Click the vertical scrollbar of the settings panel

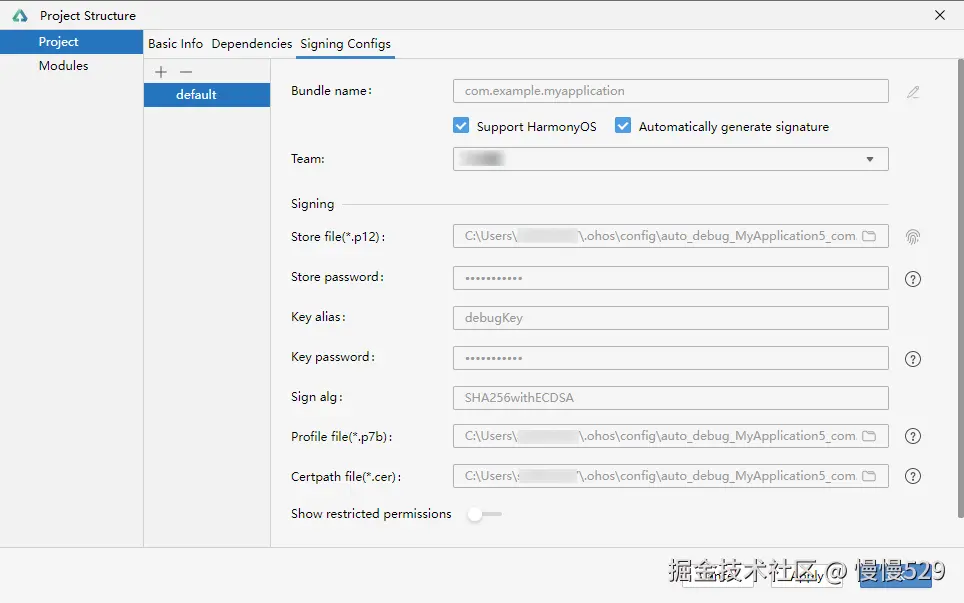pyautogui.click(x=960, y=288)
